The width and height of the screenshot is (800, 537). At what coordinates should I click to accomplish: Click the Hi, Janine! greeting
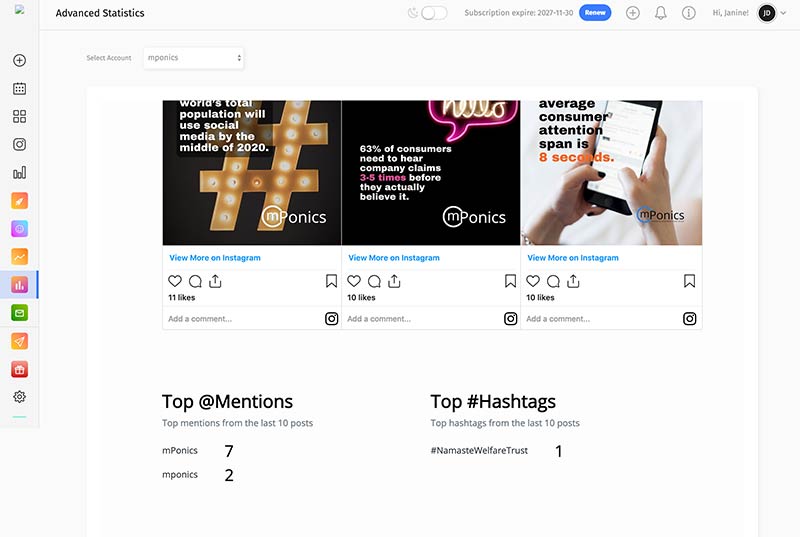pos(731,13)
